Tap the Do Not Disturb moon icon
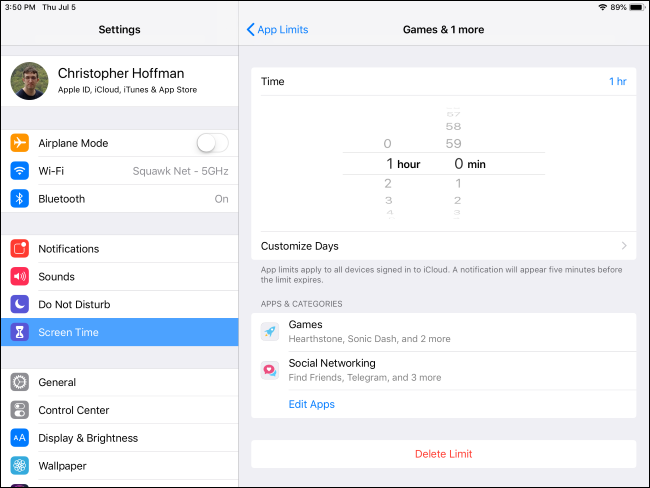This screenshot has width=650, height=488. (20, 304)
